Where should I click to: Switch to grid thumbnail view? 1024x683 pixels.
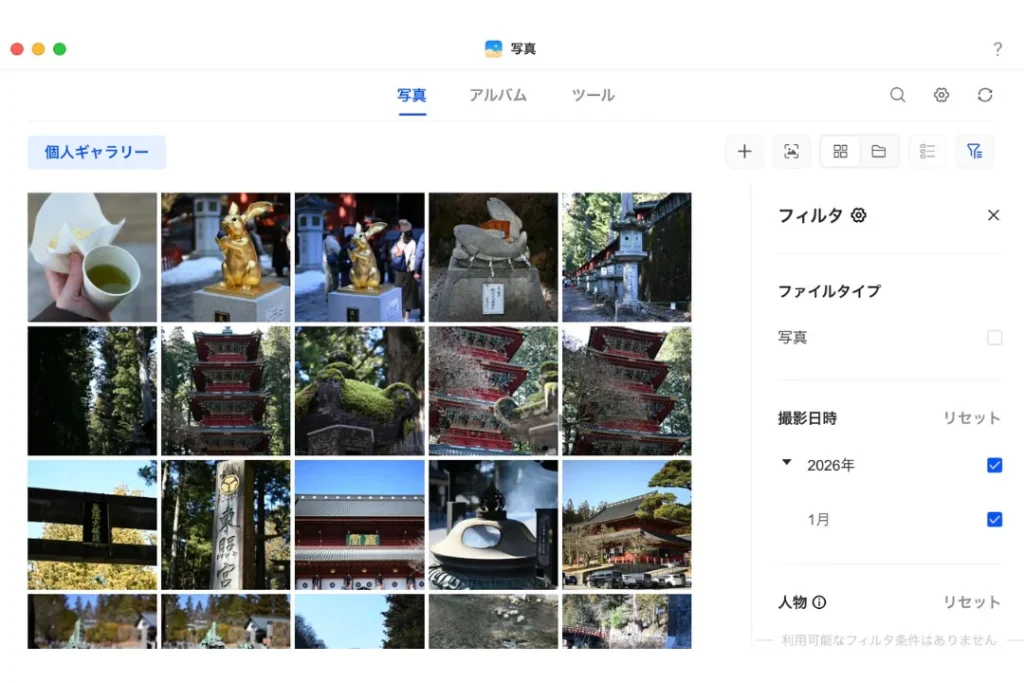click(840, 151)
